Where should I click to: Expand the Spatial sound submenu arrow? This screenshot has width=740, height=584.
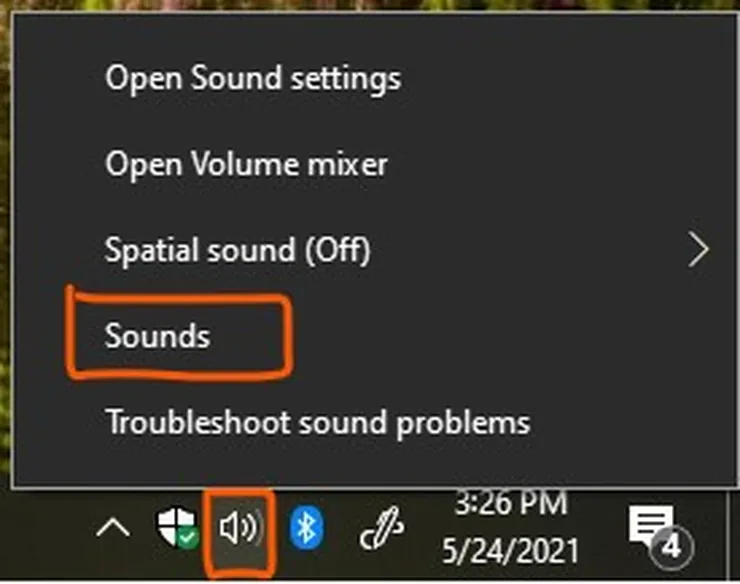(x=698, y=250)
